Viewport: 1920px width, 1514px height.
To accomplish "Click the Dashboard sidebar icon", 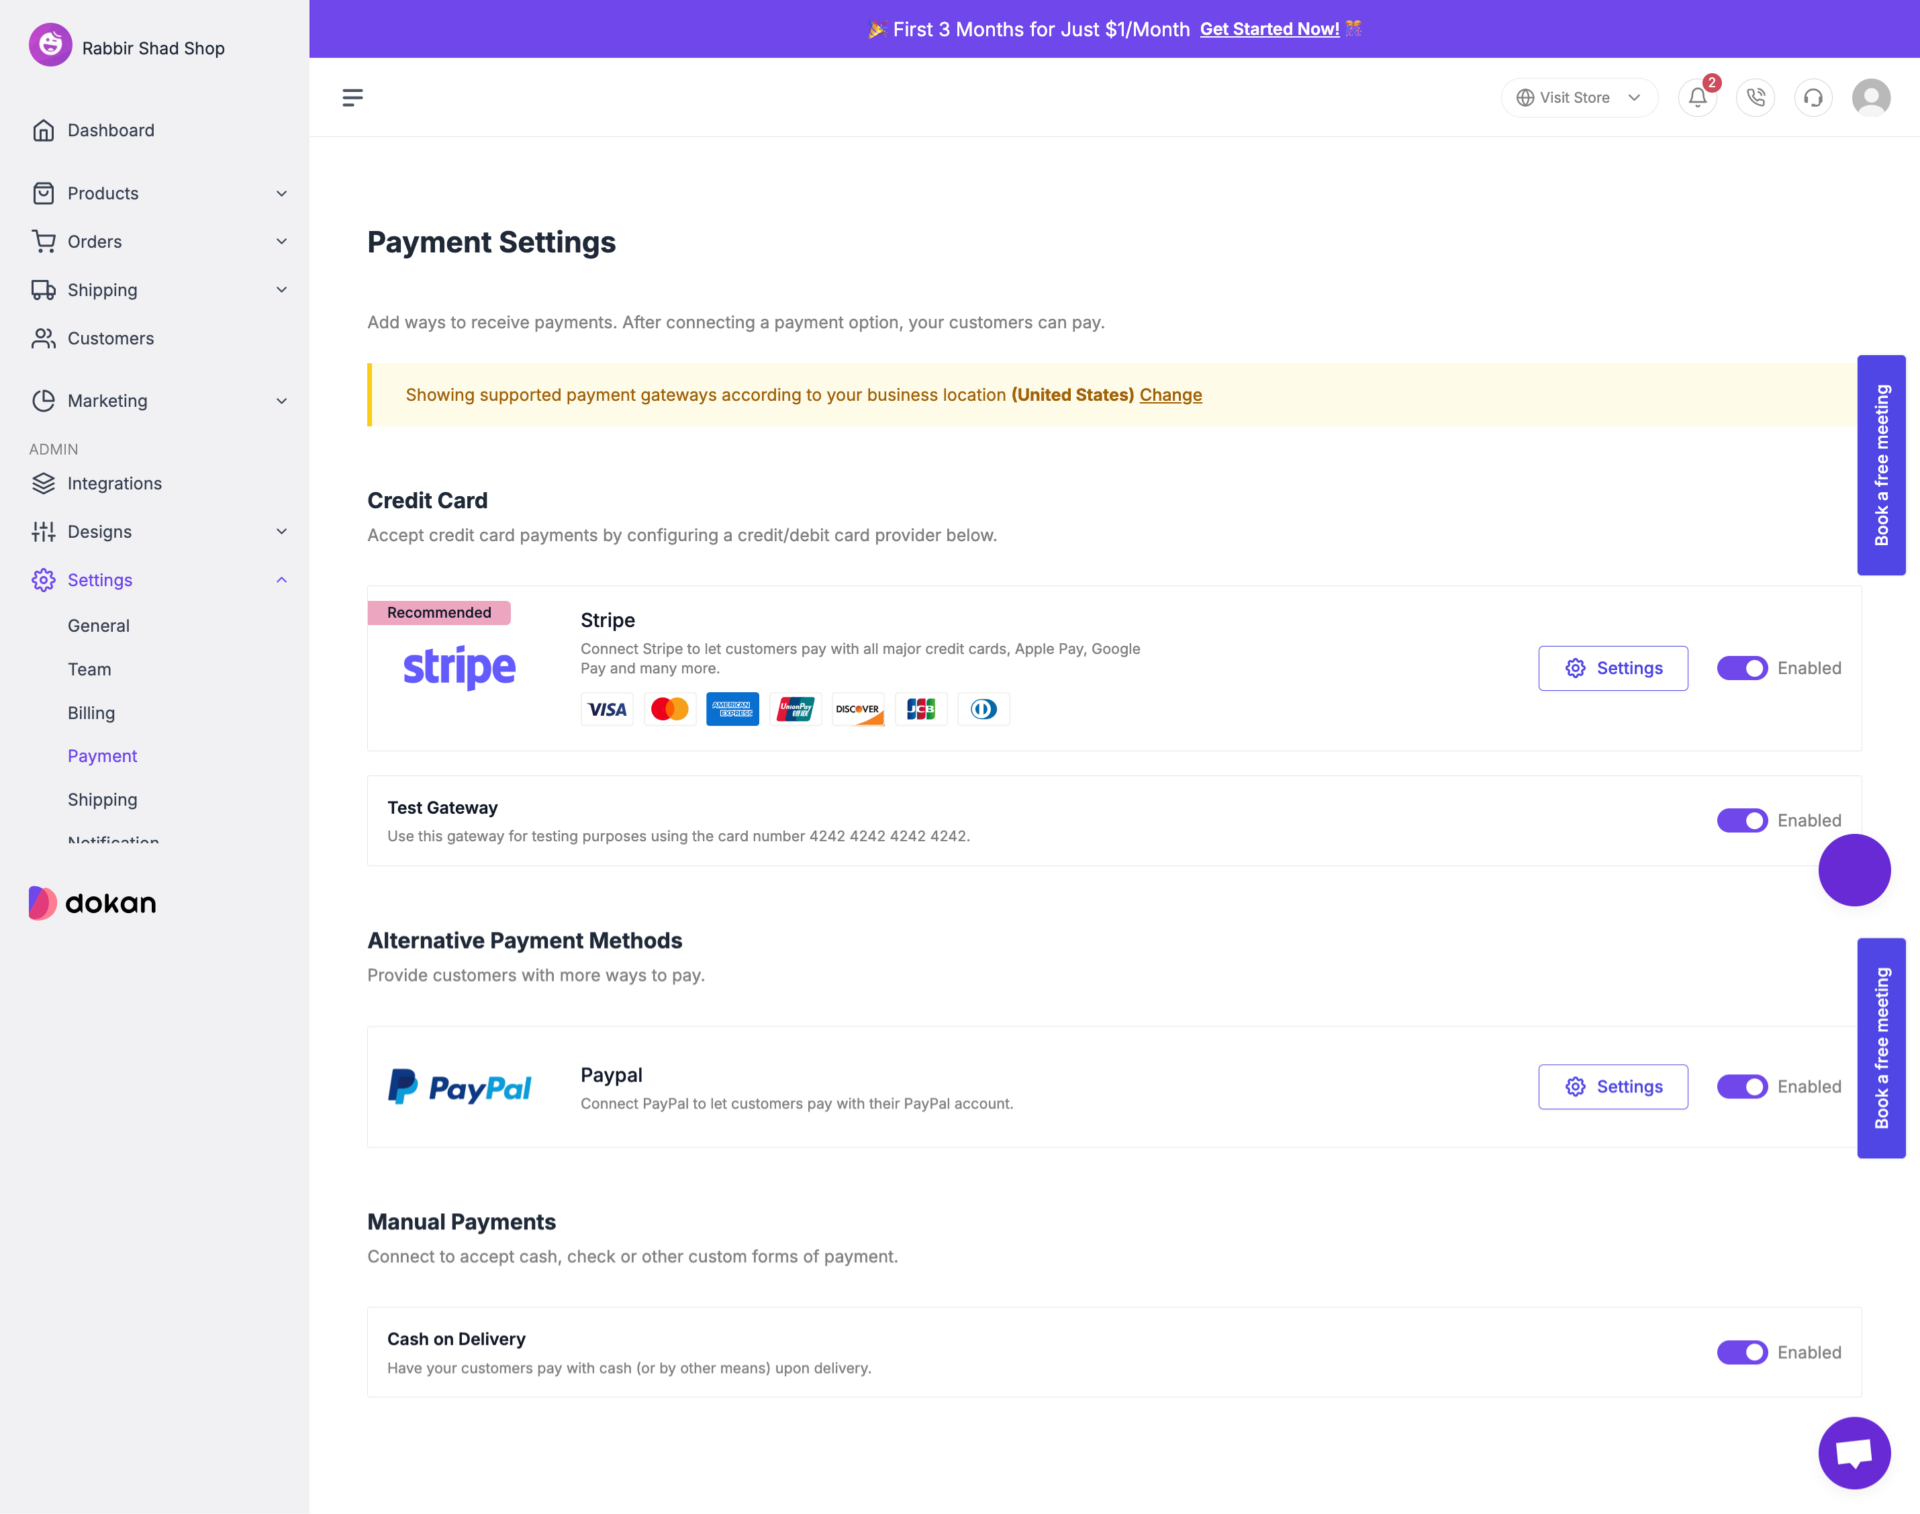I will click(x=44, y=129).
